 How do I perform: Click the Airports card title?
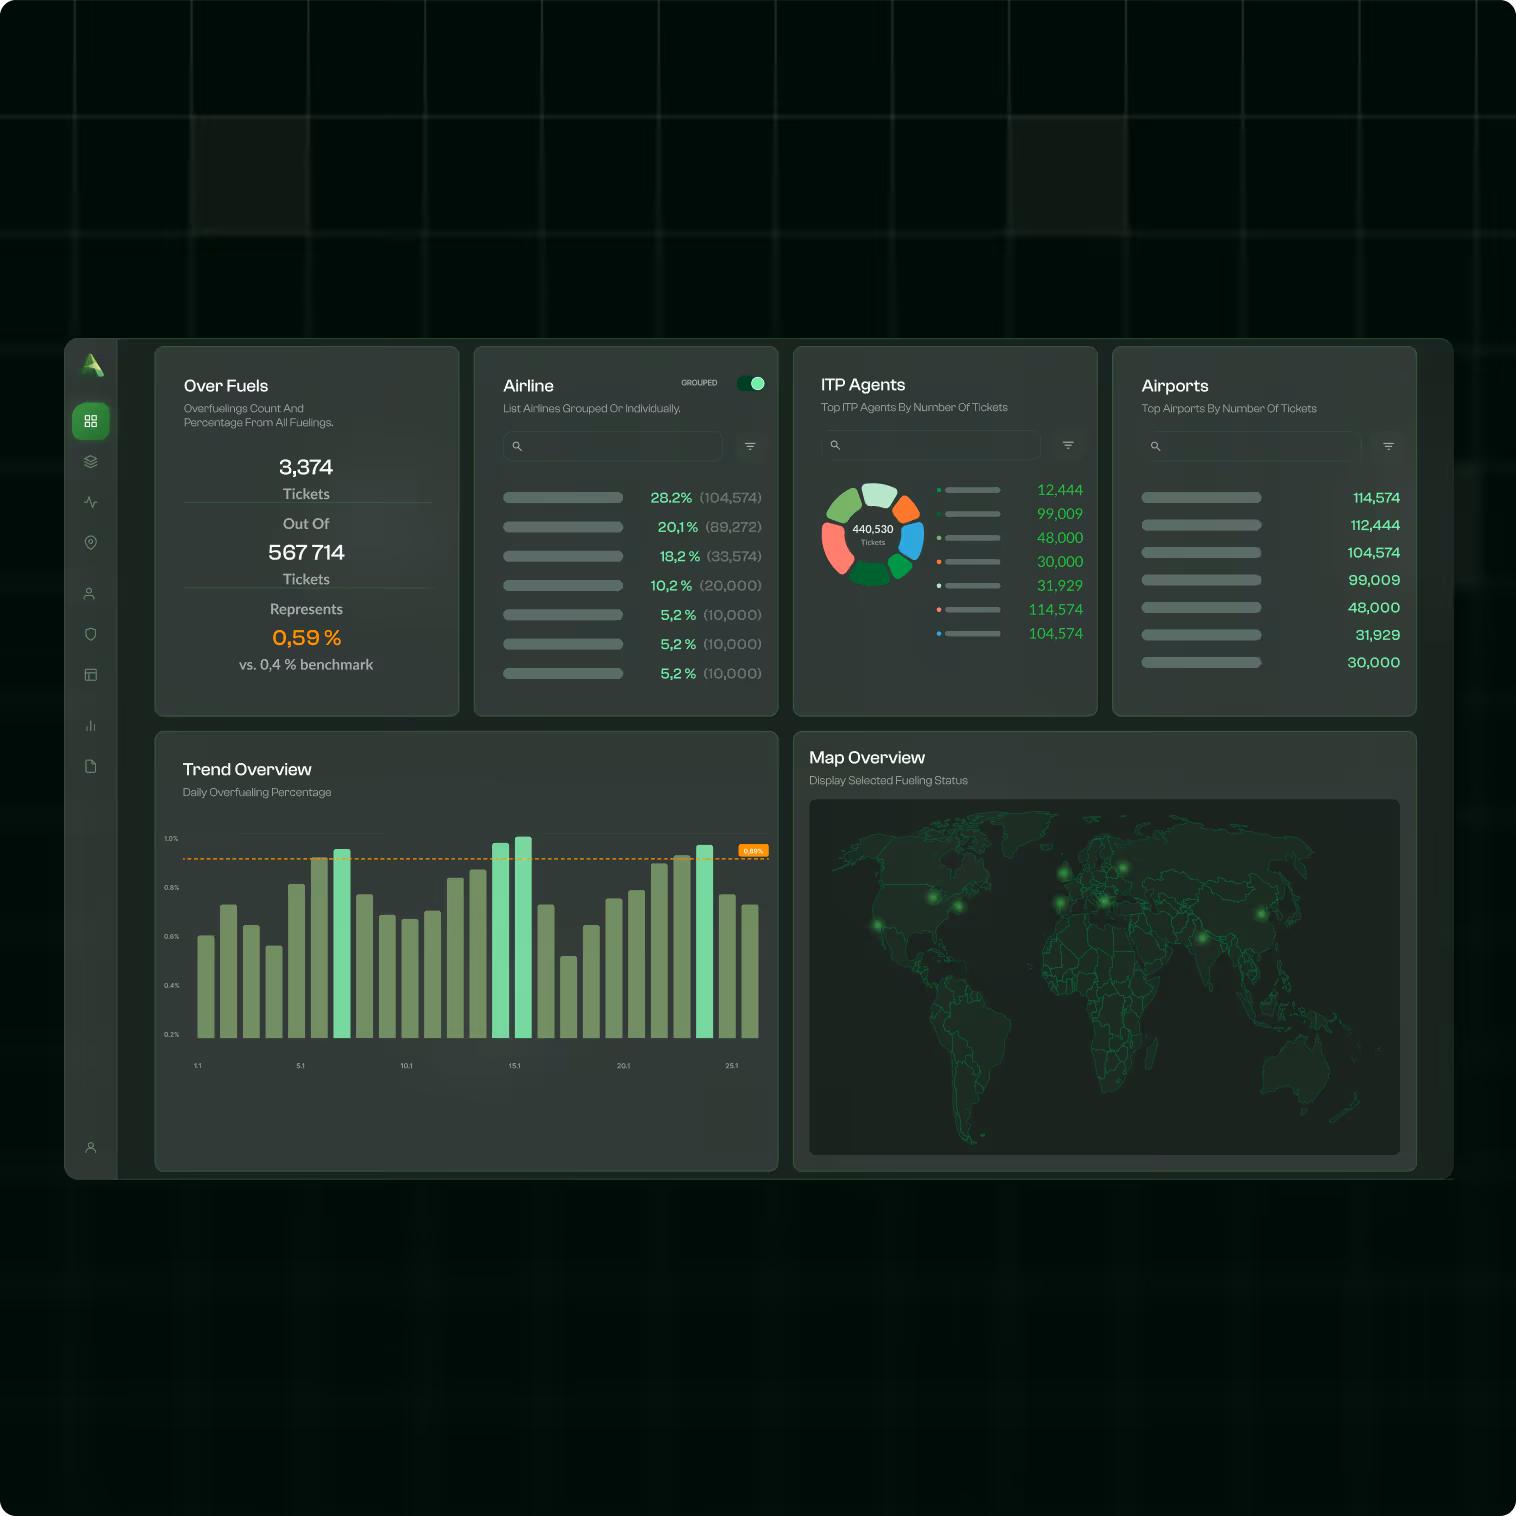point(1175,386)
